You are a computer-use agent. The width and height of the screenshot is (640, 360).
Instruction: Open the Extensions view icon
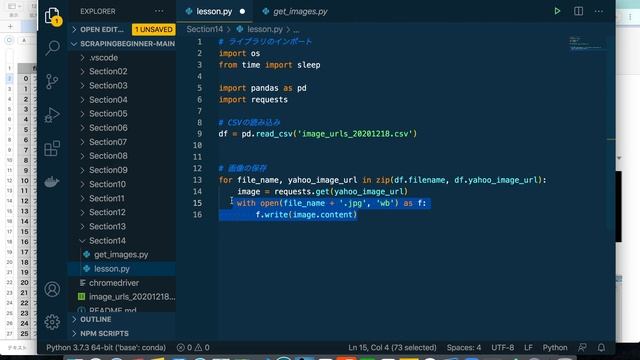click(52, 148)
